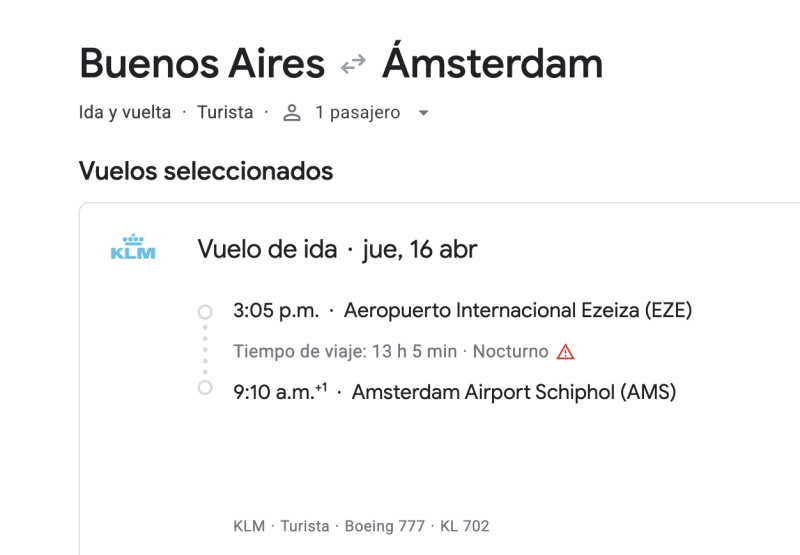Click the "Buenos Aires" origin title
The image size is (800, 555).
[x=202, y=64]
